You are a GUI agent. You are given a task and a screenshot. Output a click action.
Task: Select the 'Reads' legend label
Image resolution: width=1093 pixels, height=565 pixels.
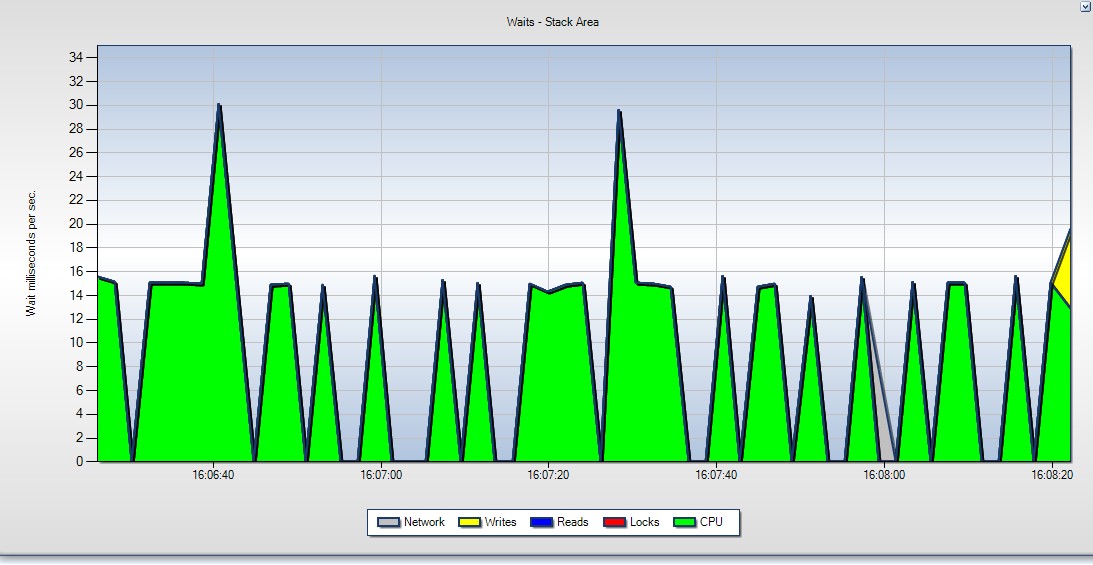572,522
